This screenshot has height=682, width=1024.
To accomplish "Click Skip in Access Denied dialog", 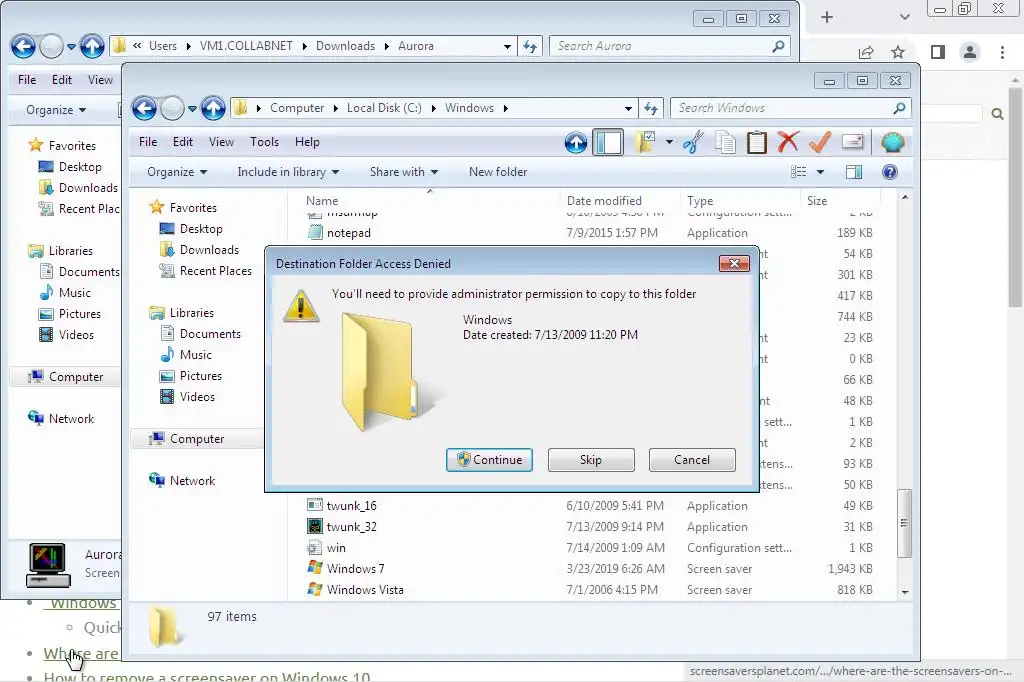I will click(x=591, y=460).
